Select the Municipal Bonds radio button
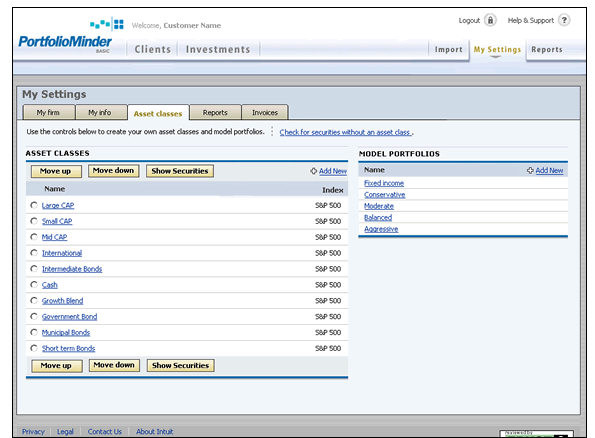Screen dimensions: 595x438 tap(34, 332)
